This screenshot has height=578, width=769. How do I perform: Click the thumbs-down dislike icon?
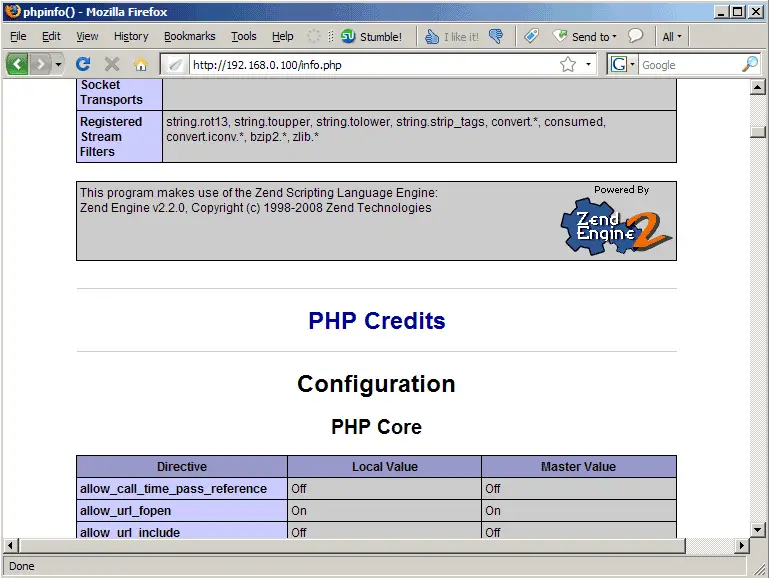coord(496,36)
